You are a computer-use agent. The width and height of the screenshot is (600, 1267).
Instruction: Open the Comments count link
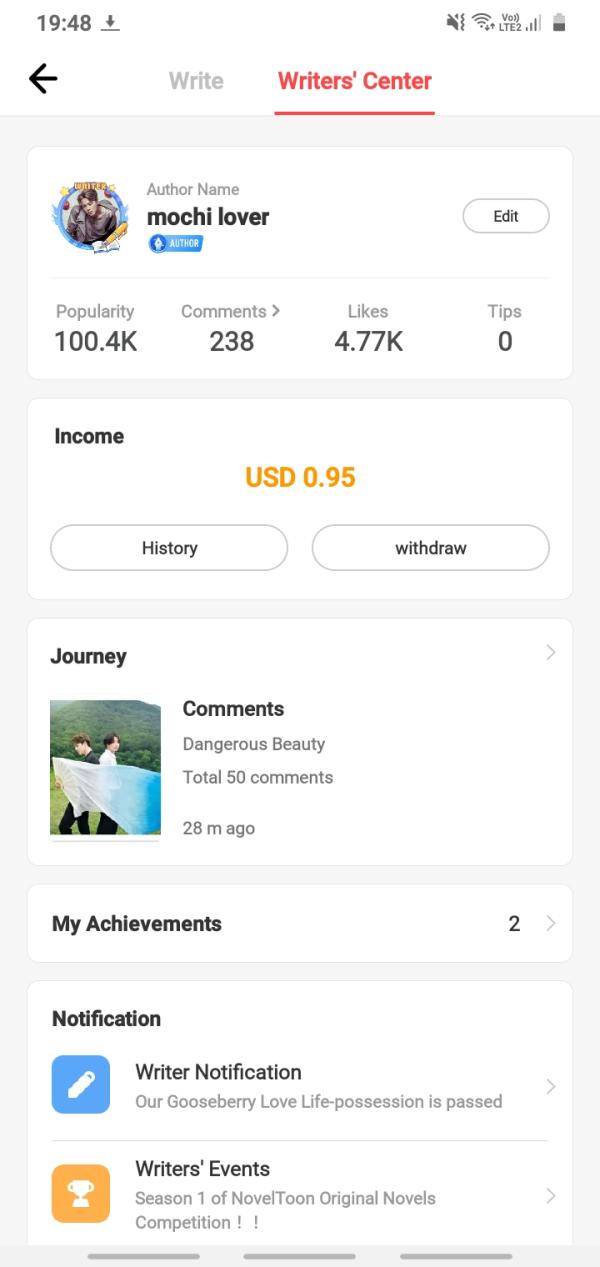coord(231,326)
